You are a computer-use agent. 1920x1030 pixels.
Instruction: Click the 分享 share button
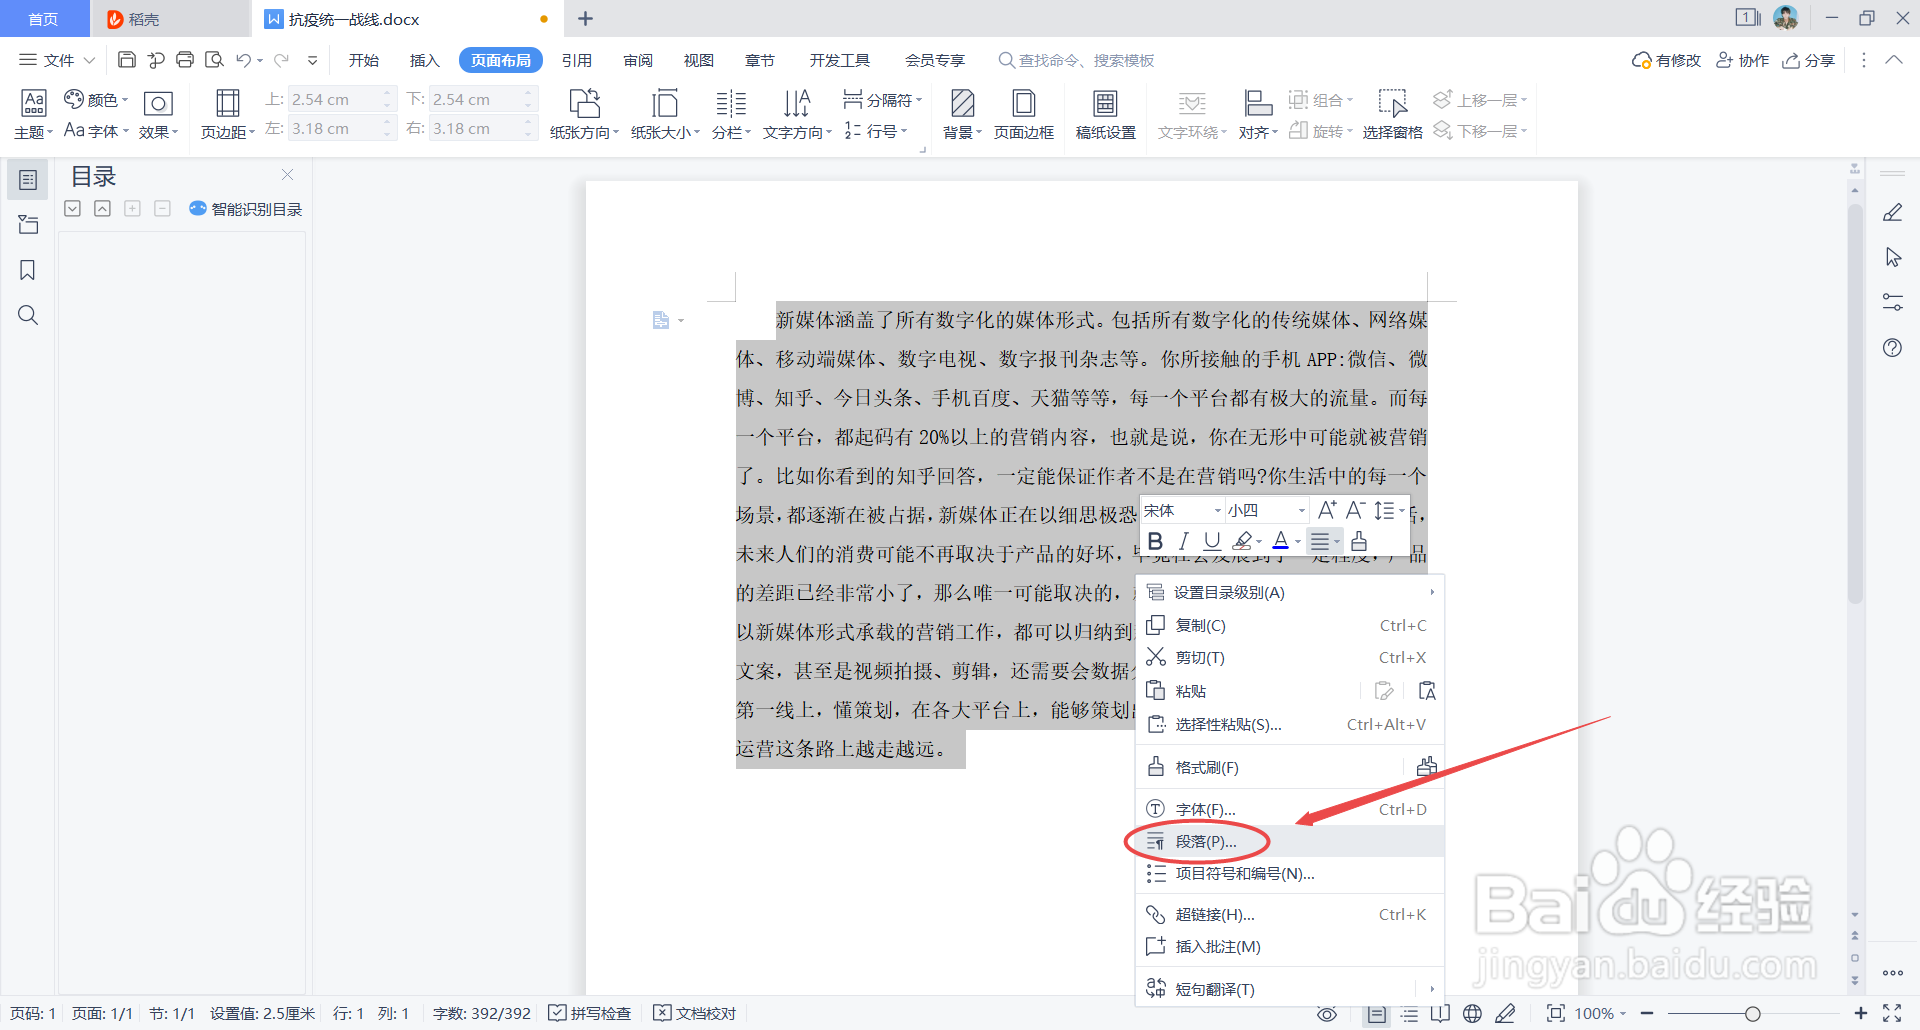click(1809, 60)
